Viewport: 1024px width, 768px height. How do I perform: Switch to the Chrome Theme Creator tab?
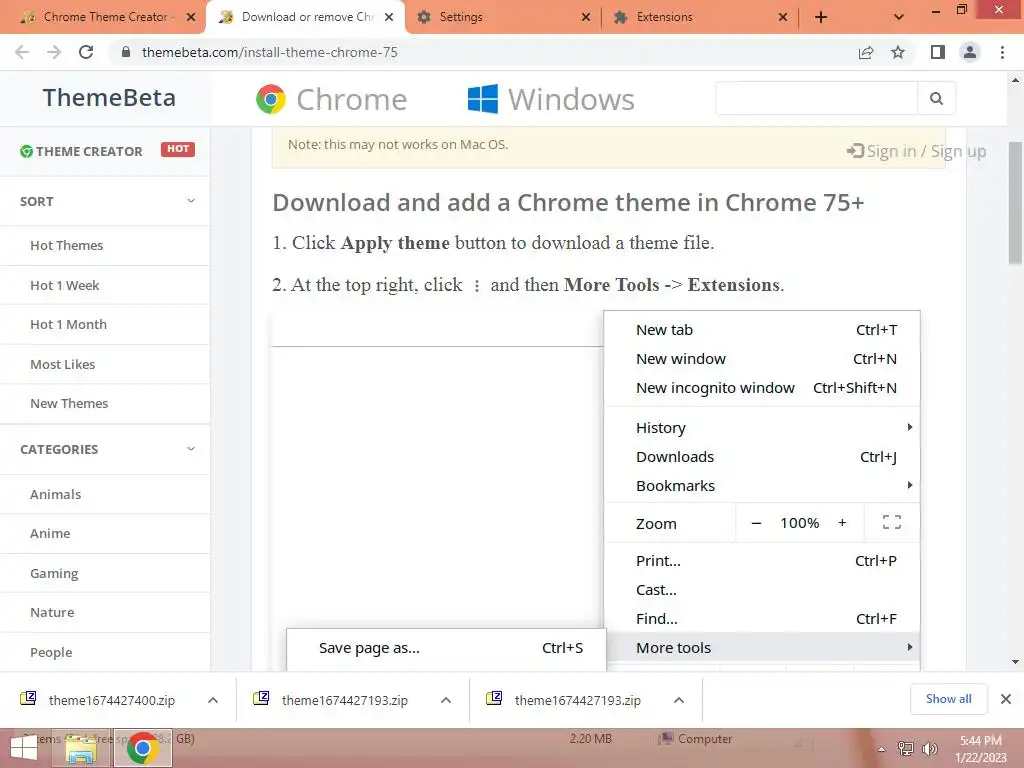(104, 17)
